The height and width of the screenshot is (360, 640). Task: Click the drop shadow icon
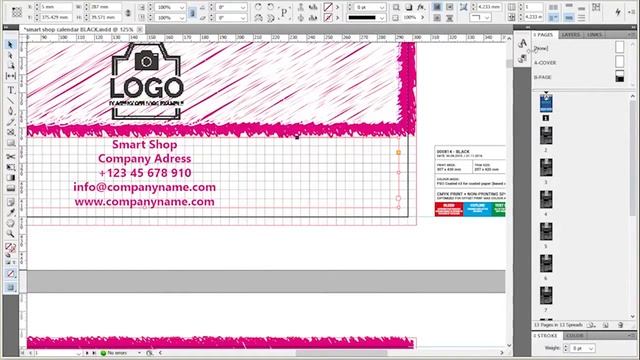(x=409, y=7)
